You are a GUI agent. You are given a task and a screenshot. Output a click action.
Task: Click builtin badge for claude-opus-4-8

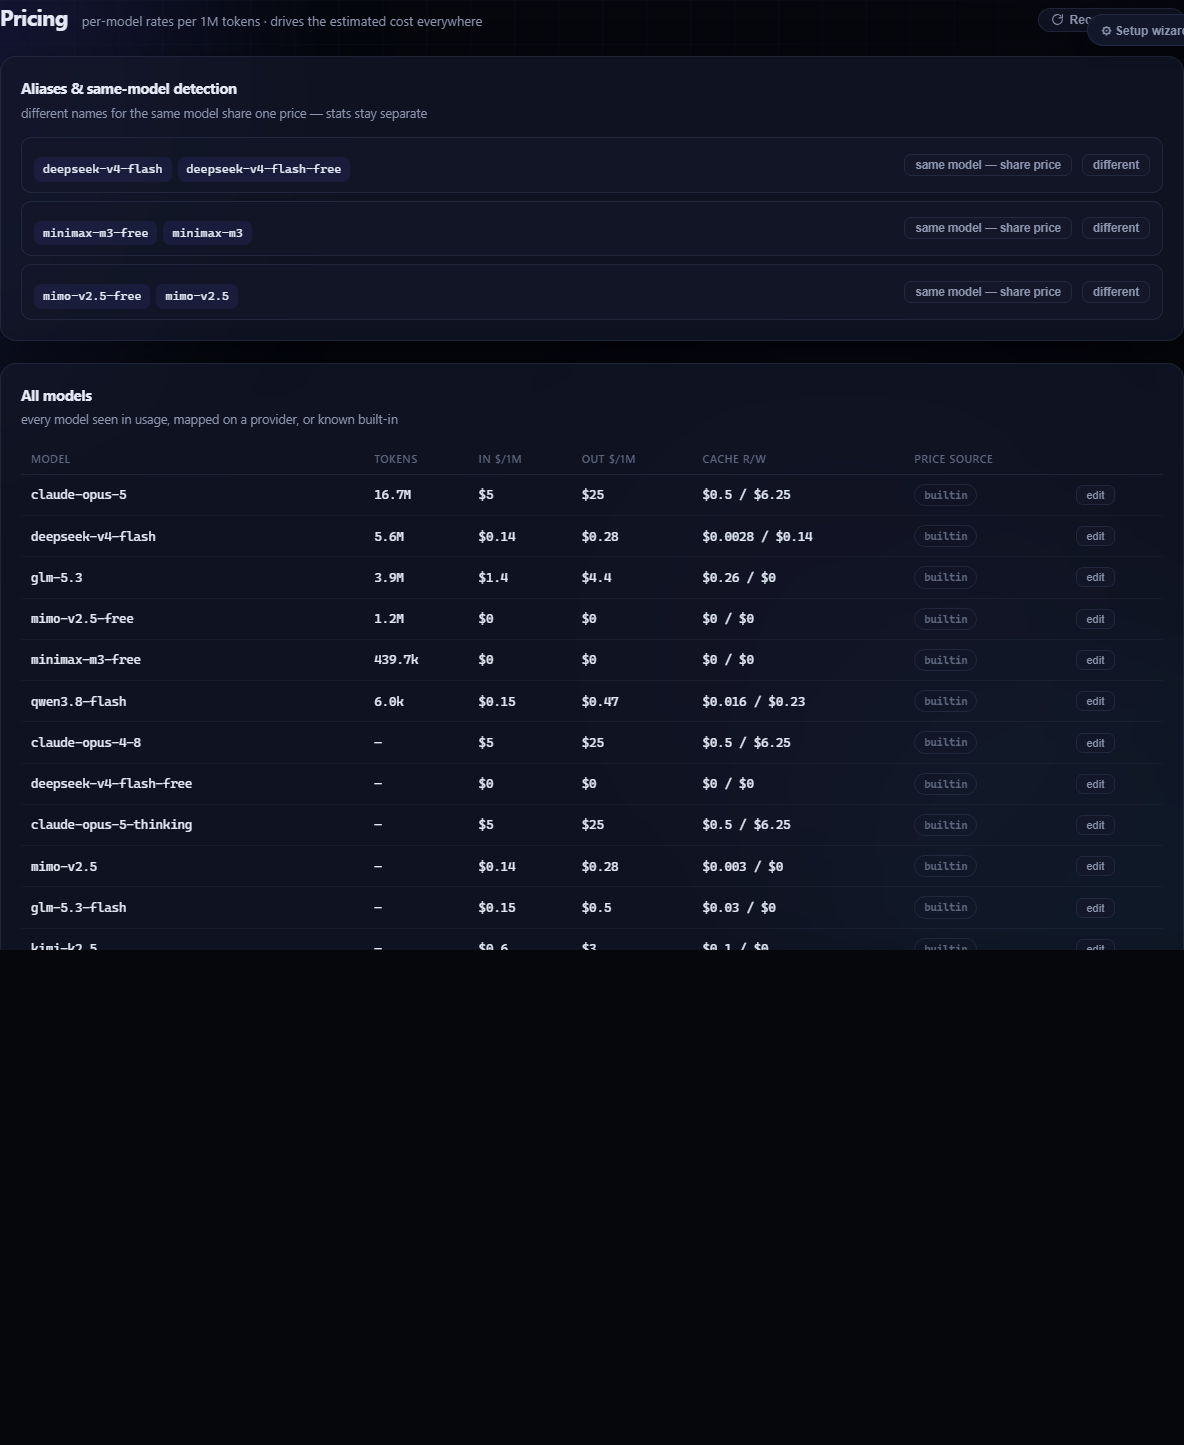tap(945, 742)
